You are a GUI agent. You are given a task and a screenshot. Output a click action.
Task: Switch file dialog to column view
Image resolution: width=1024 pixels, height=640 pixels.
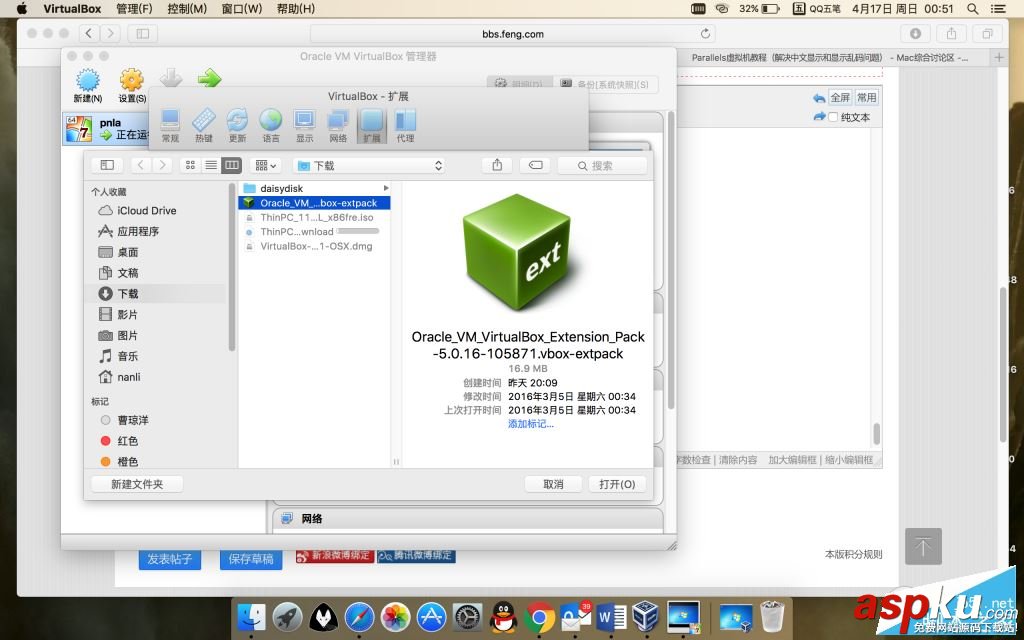(x=232, y=166)
